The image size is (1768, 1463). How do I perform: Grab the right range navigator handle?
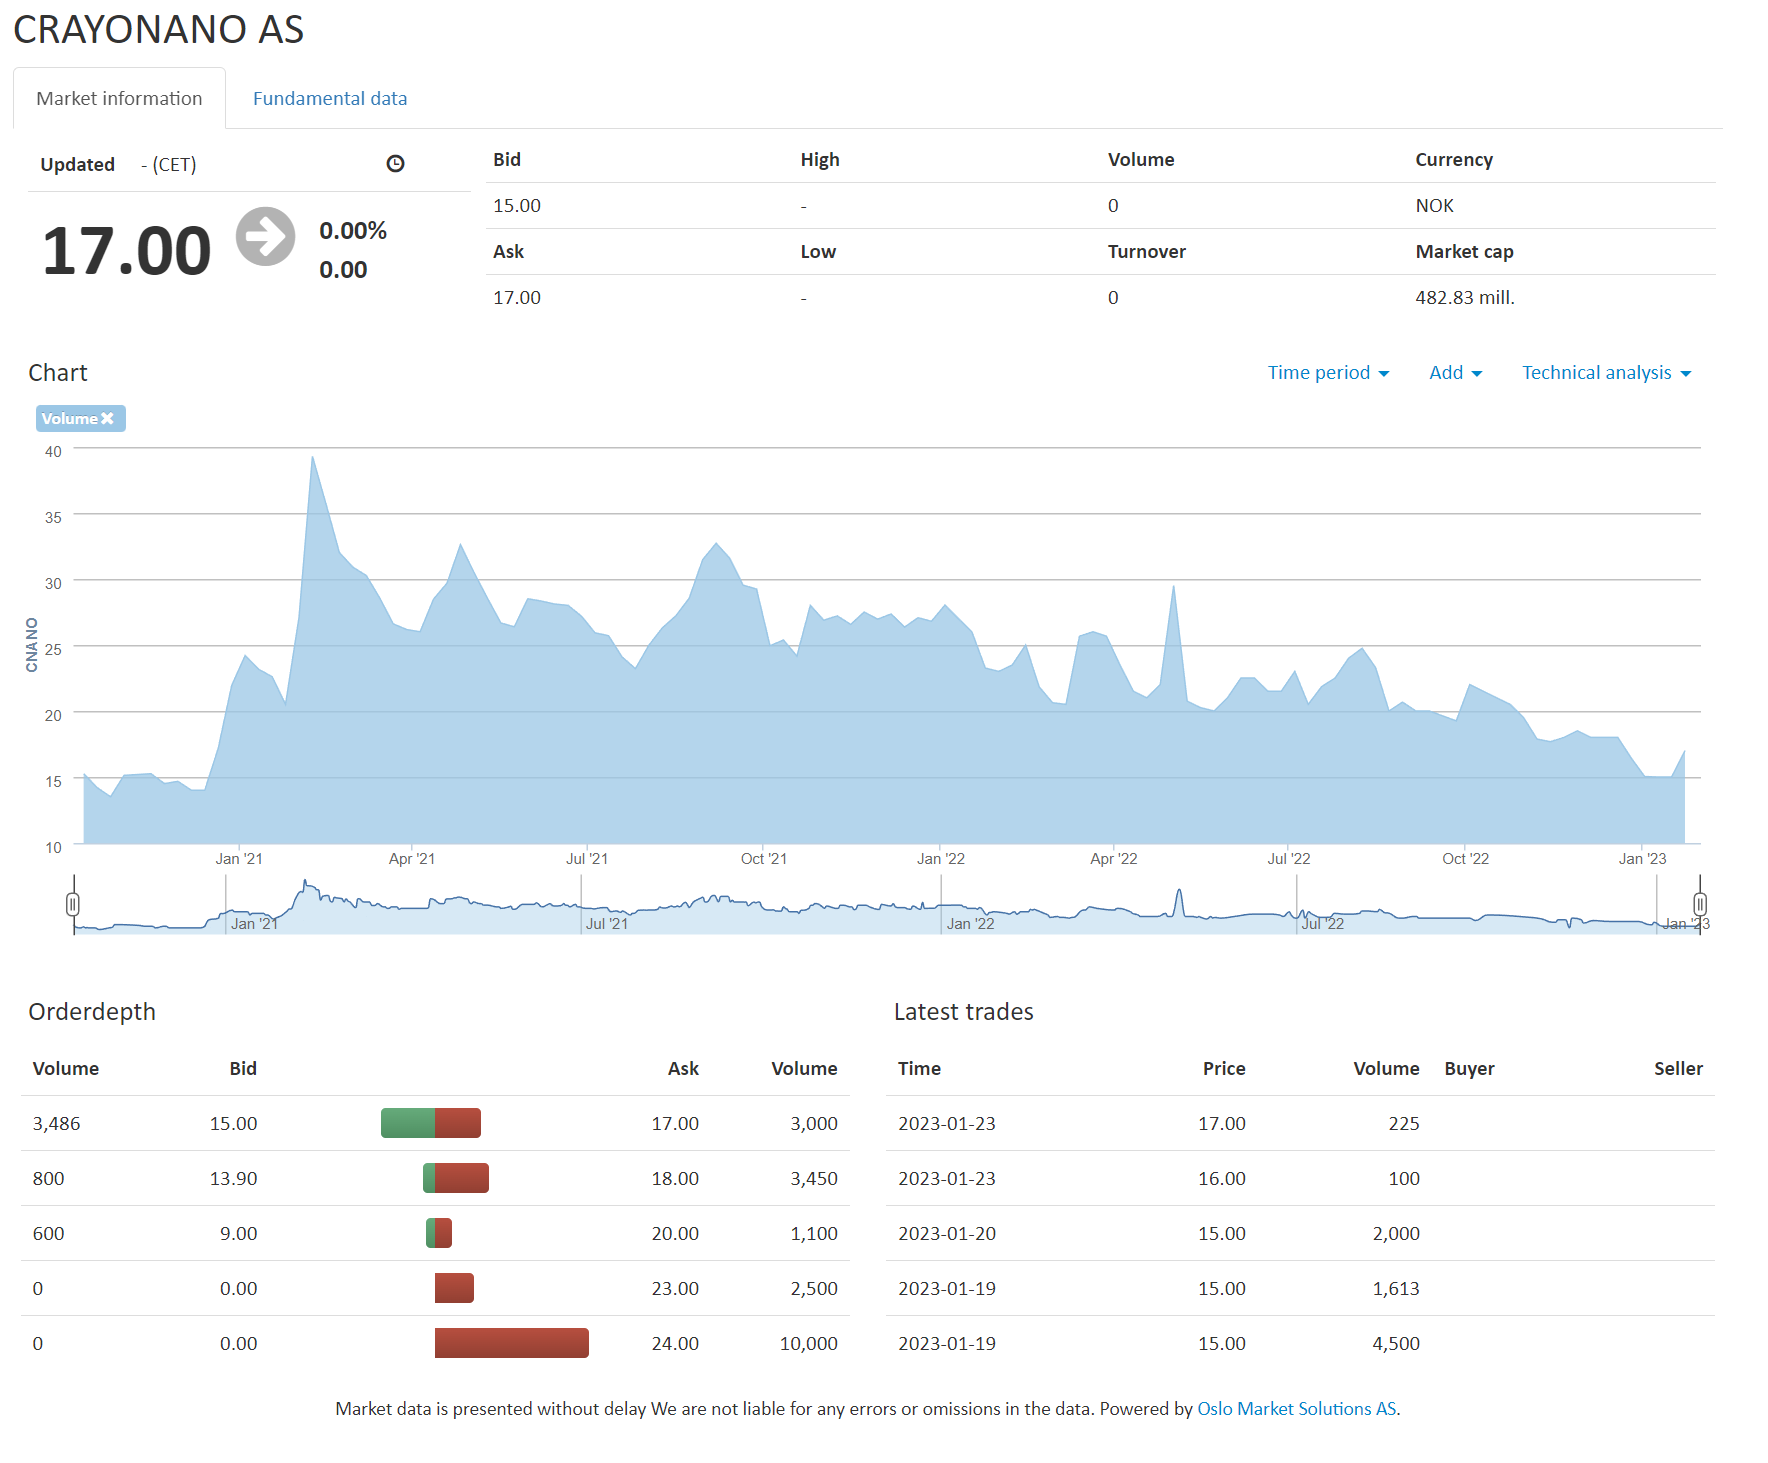click(1700, 905)
